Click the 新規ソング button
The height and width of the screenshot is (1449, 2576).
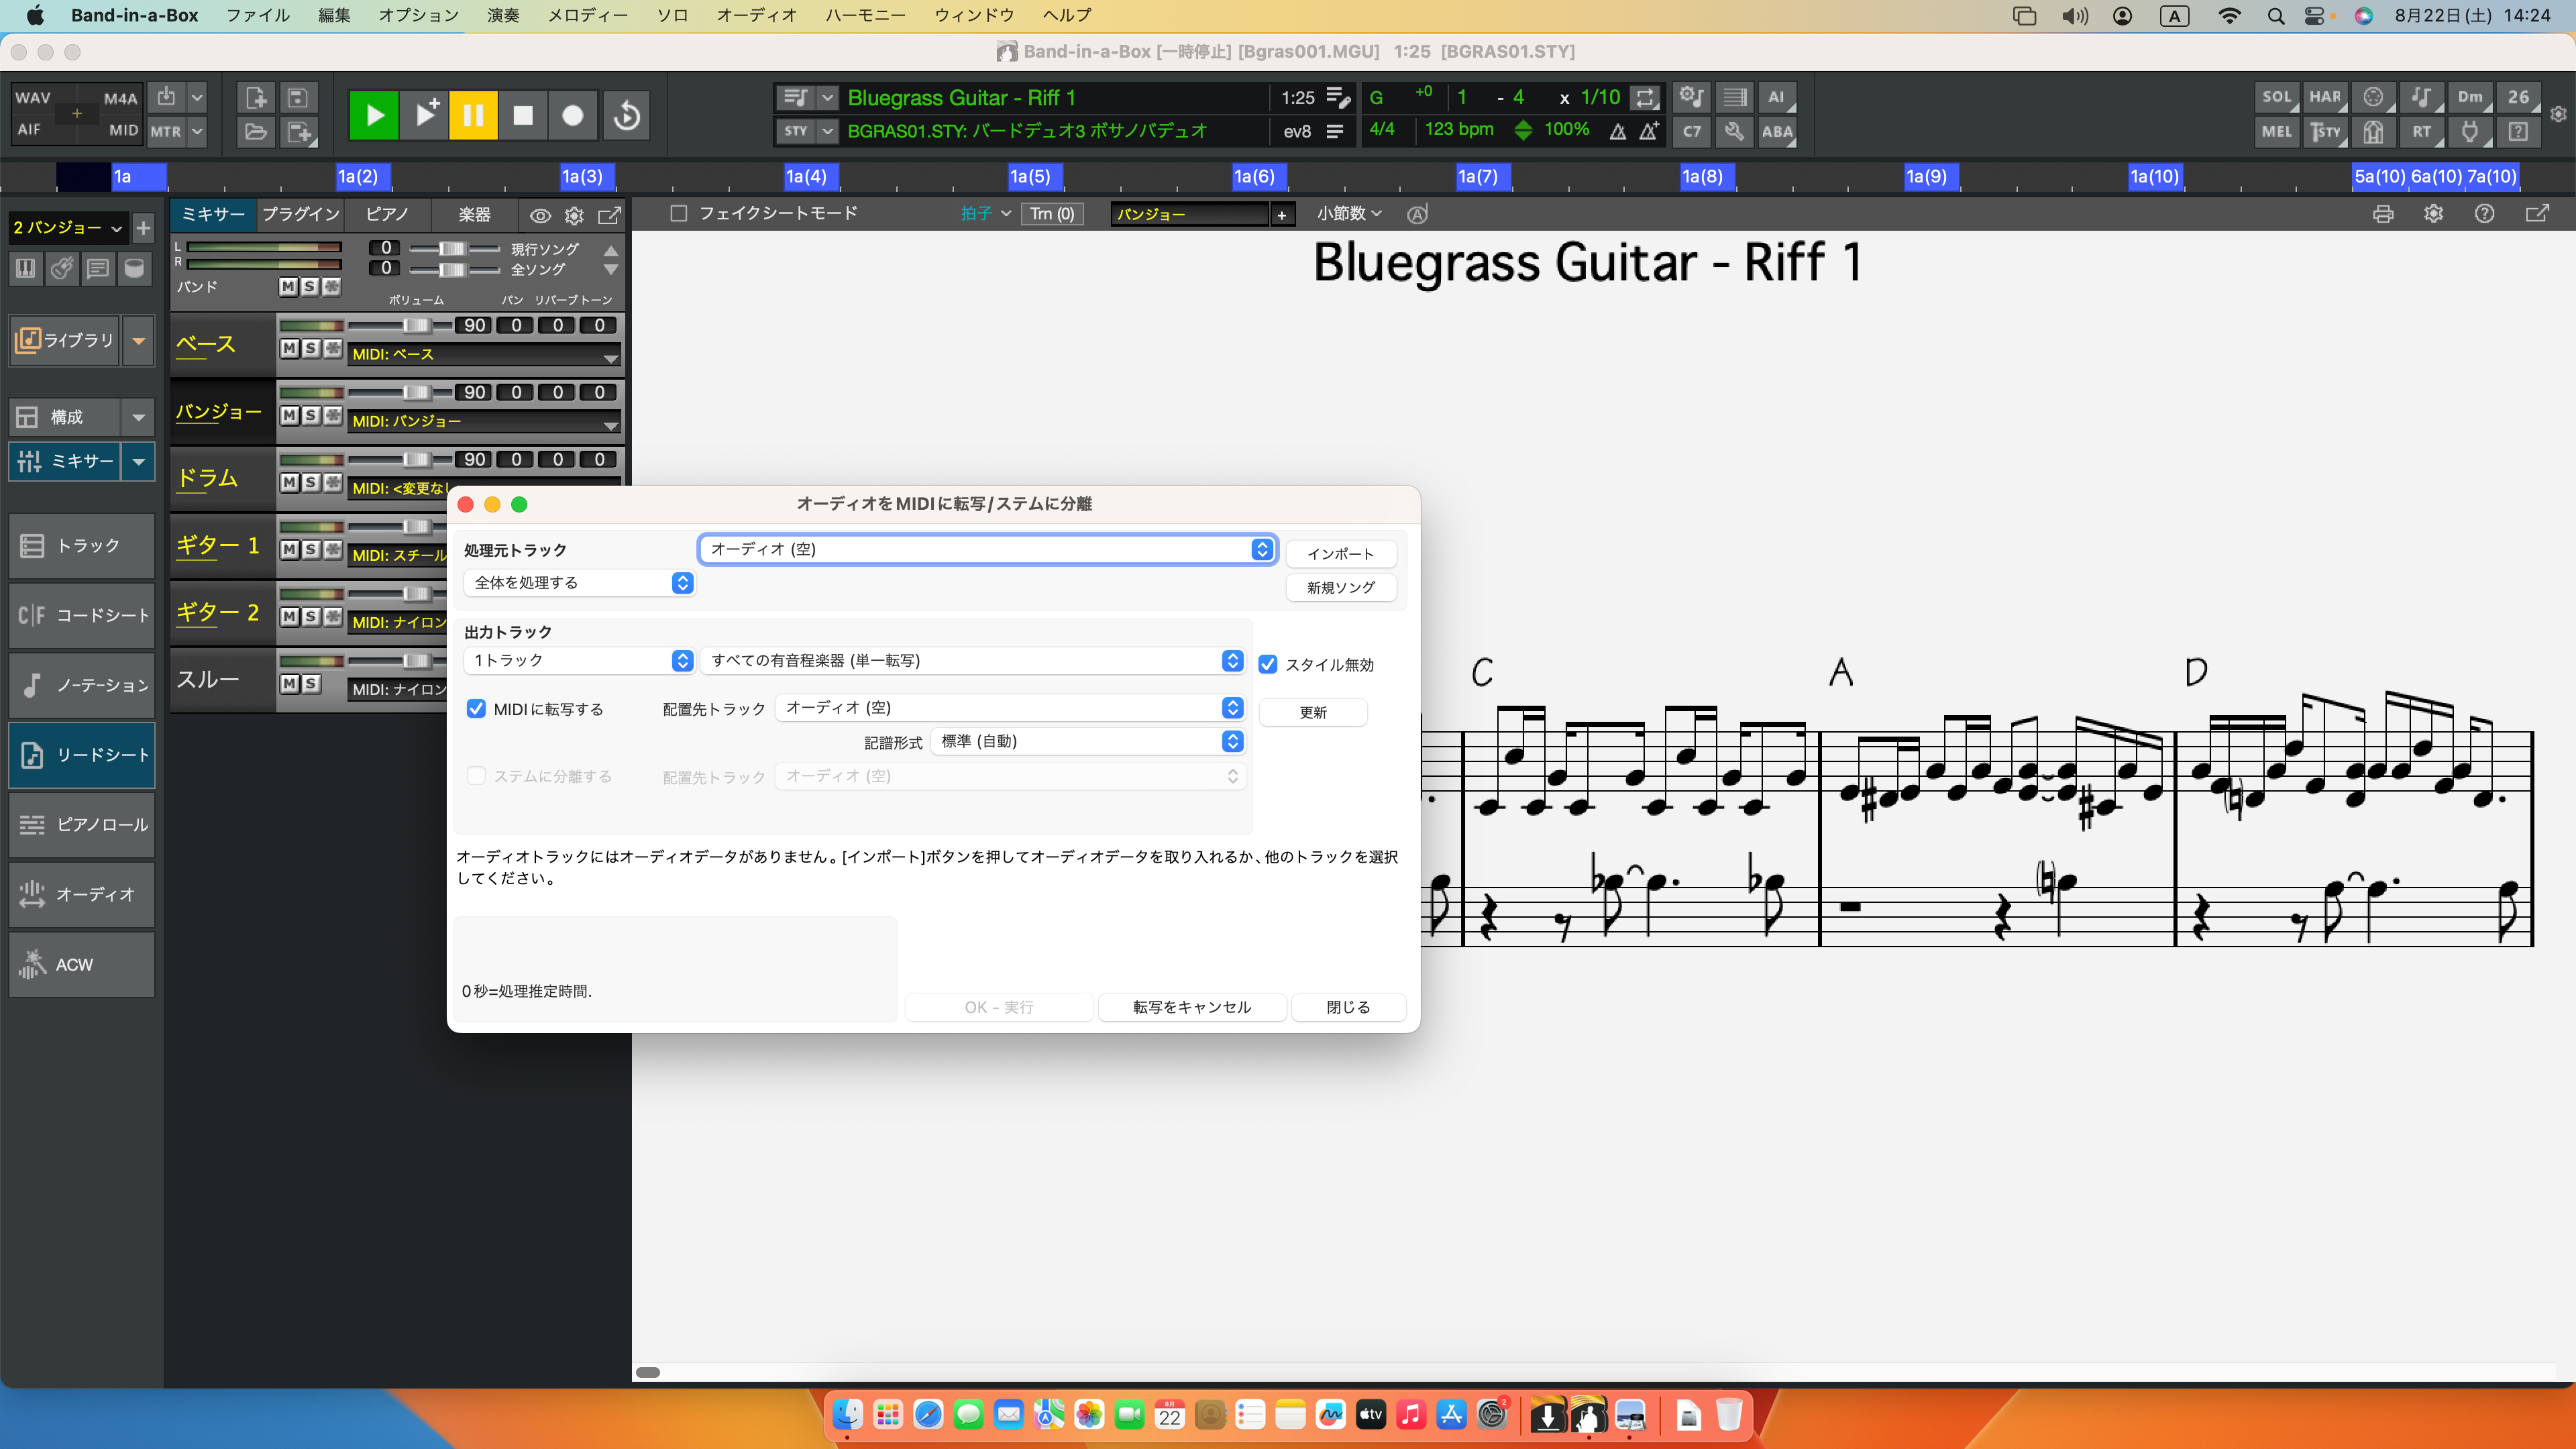(x=1340, y=588)
